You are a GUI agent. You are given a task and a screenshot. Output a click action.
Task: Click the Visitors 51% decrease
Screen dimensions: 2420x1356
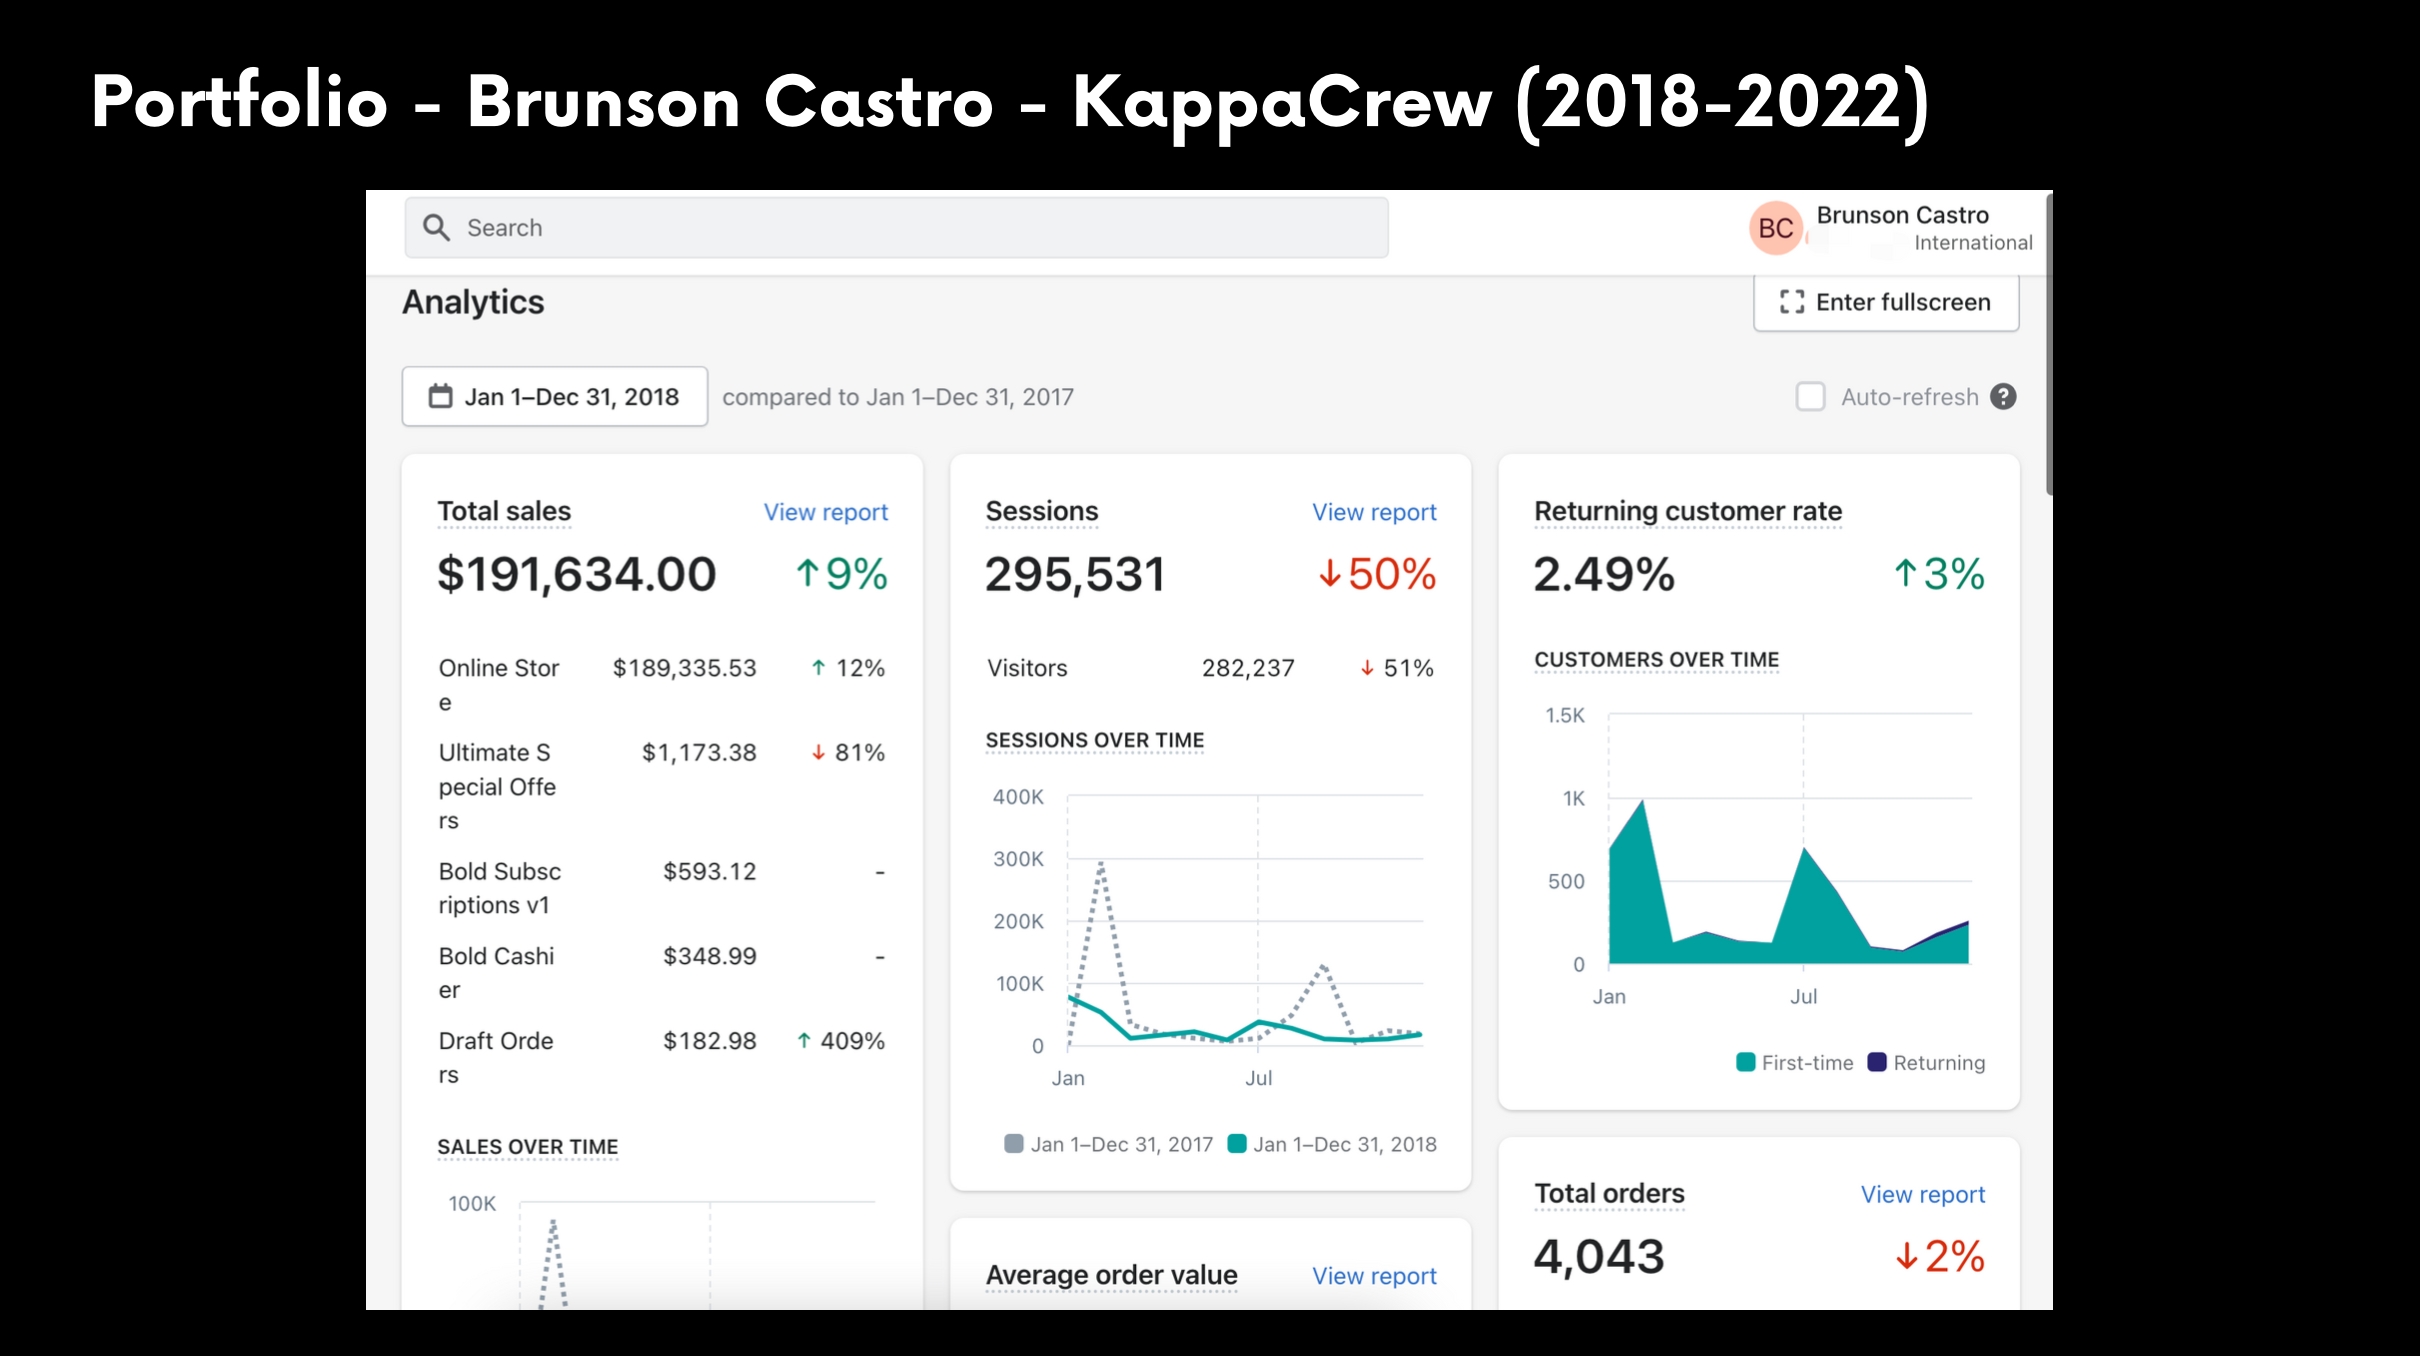pyautogui.click(x=1397, y=668)
